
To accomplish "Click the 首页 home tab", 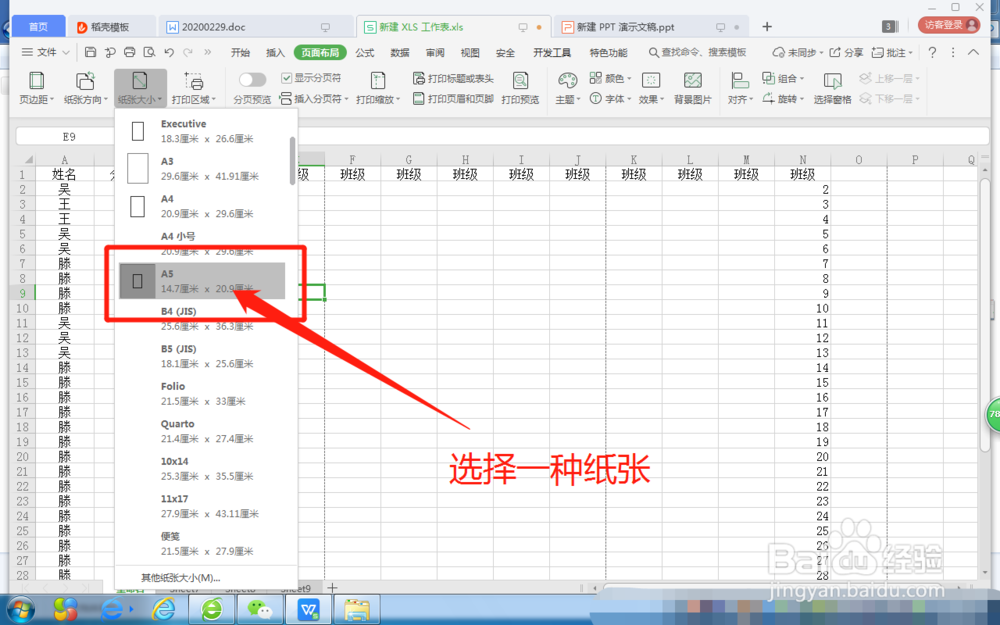I will (x=38, y=26).
